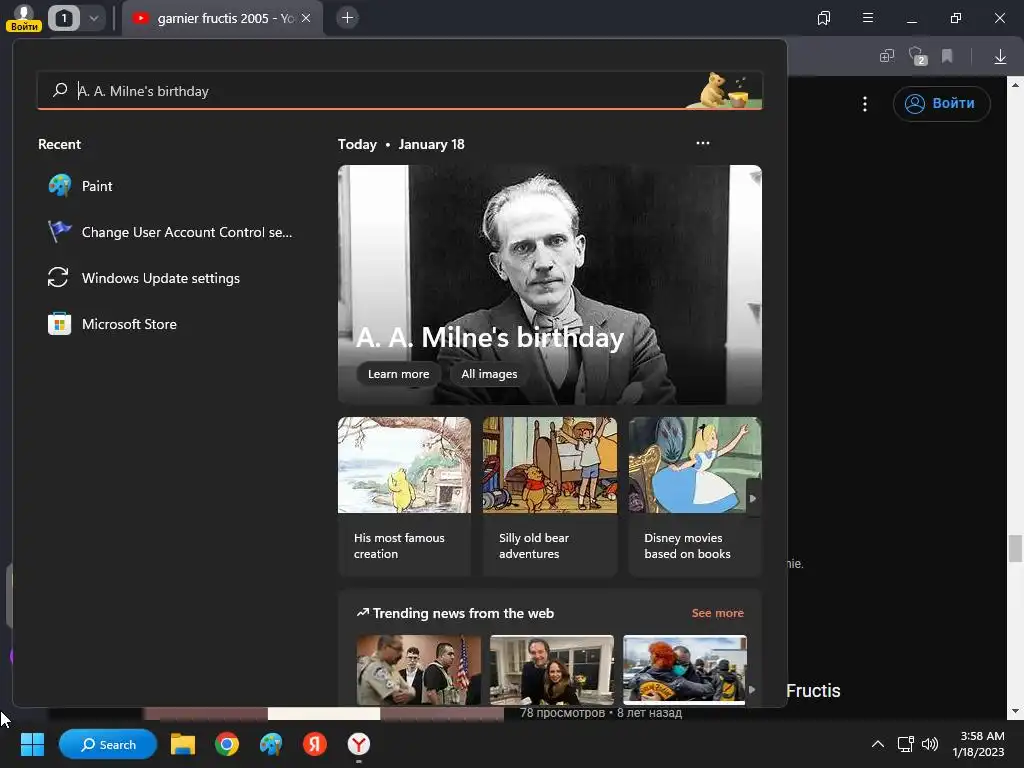Open a new browser tab
This screenshot has height=768, width=1024.
(x=347, y=18)
